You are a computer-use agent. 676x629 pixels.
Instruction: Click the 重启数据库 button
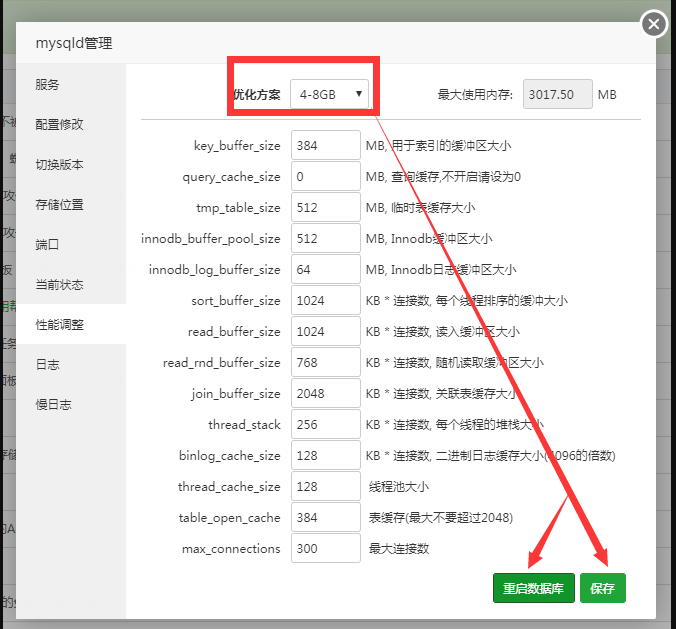point(534,588)
